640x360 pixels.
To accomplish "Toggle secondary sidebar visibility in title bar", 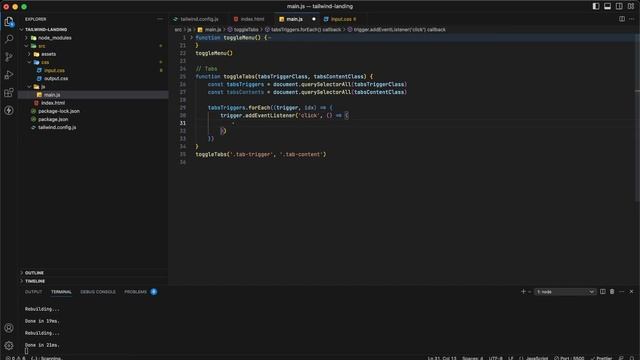I will click(x=619, y=6).
